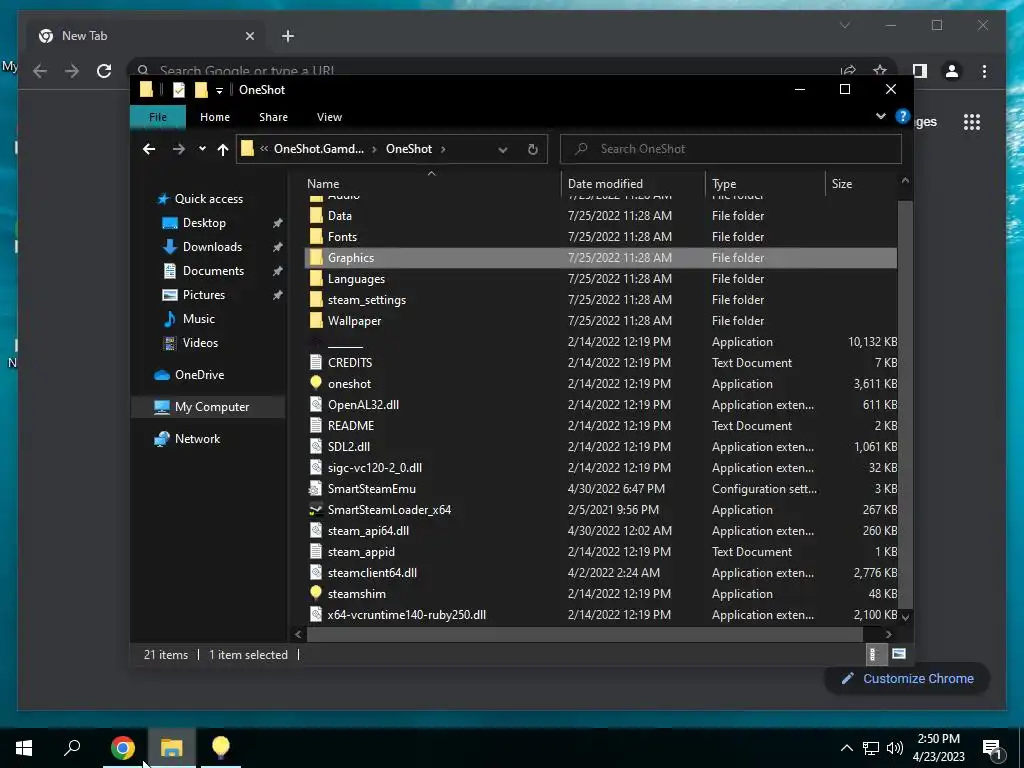Screen dimensions: 1024x768
Task: Expand the ribbon chevron
Action: [x=880, y=116]
